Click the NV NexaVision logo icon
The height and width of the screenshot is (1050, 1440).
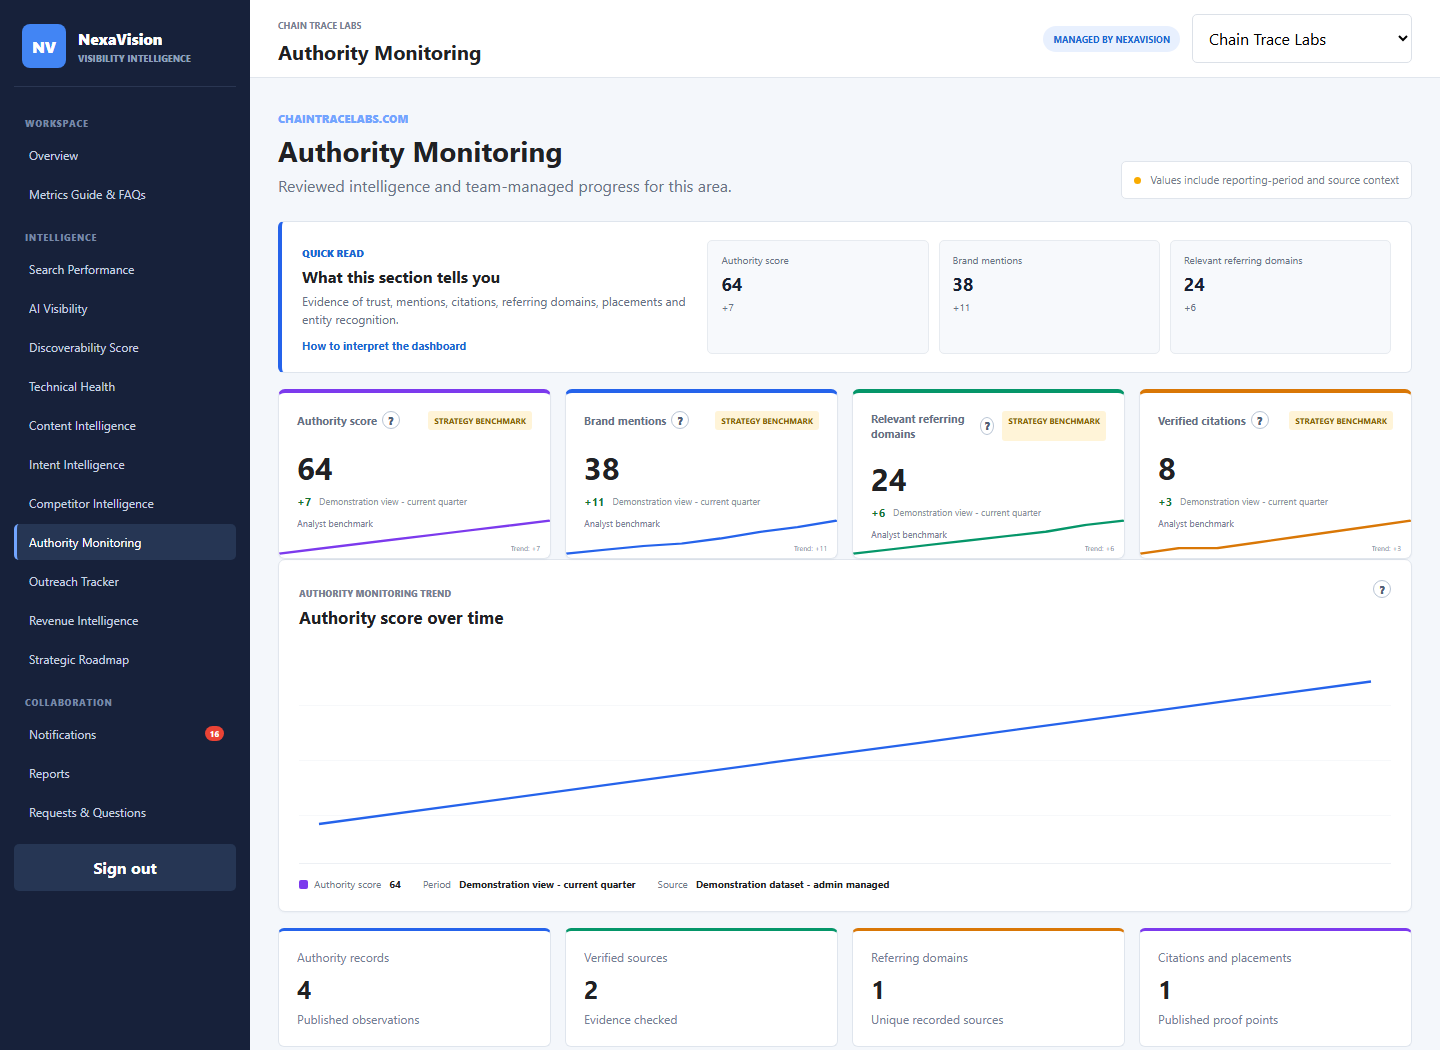pyautogui.click(x=44, y=46)
